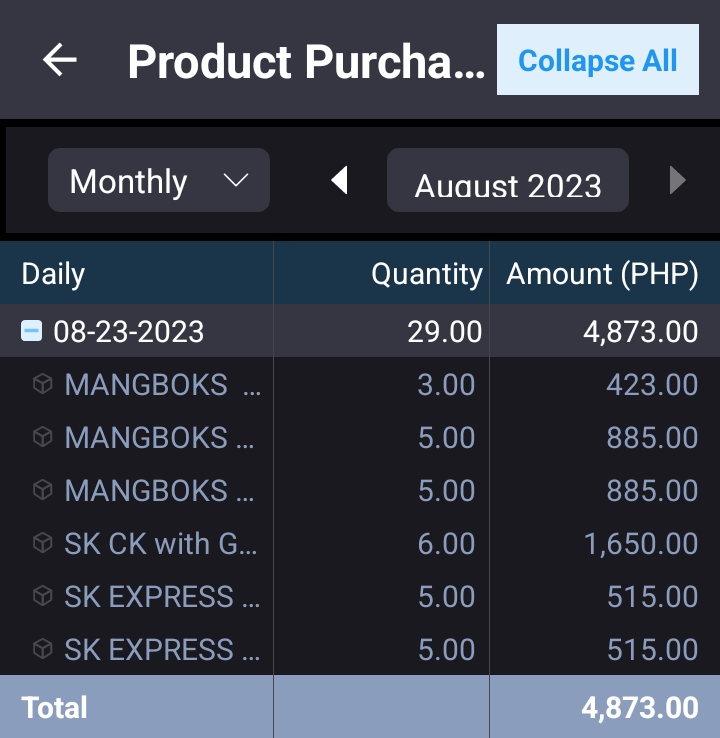Click the Product Purcha... page title
Screen dimensions: 720x738
[x=306, y=62]
